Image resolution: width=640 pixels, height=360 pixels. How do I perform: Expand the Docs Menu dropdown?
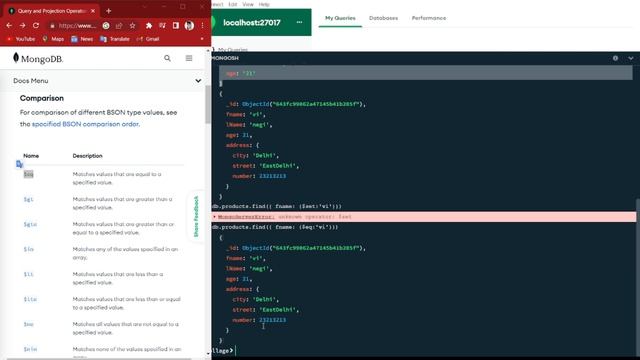click(198, 81)
